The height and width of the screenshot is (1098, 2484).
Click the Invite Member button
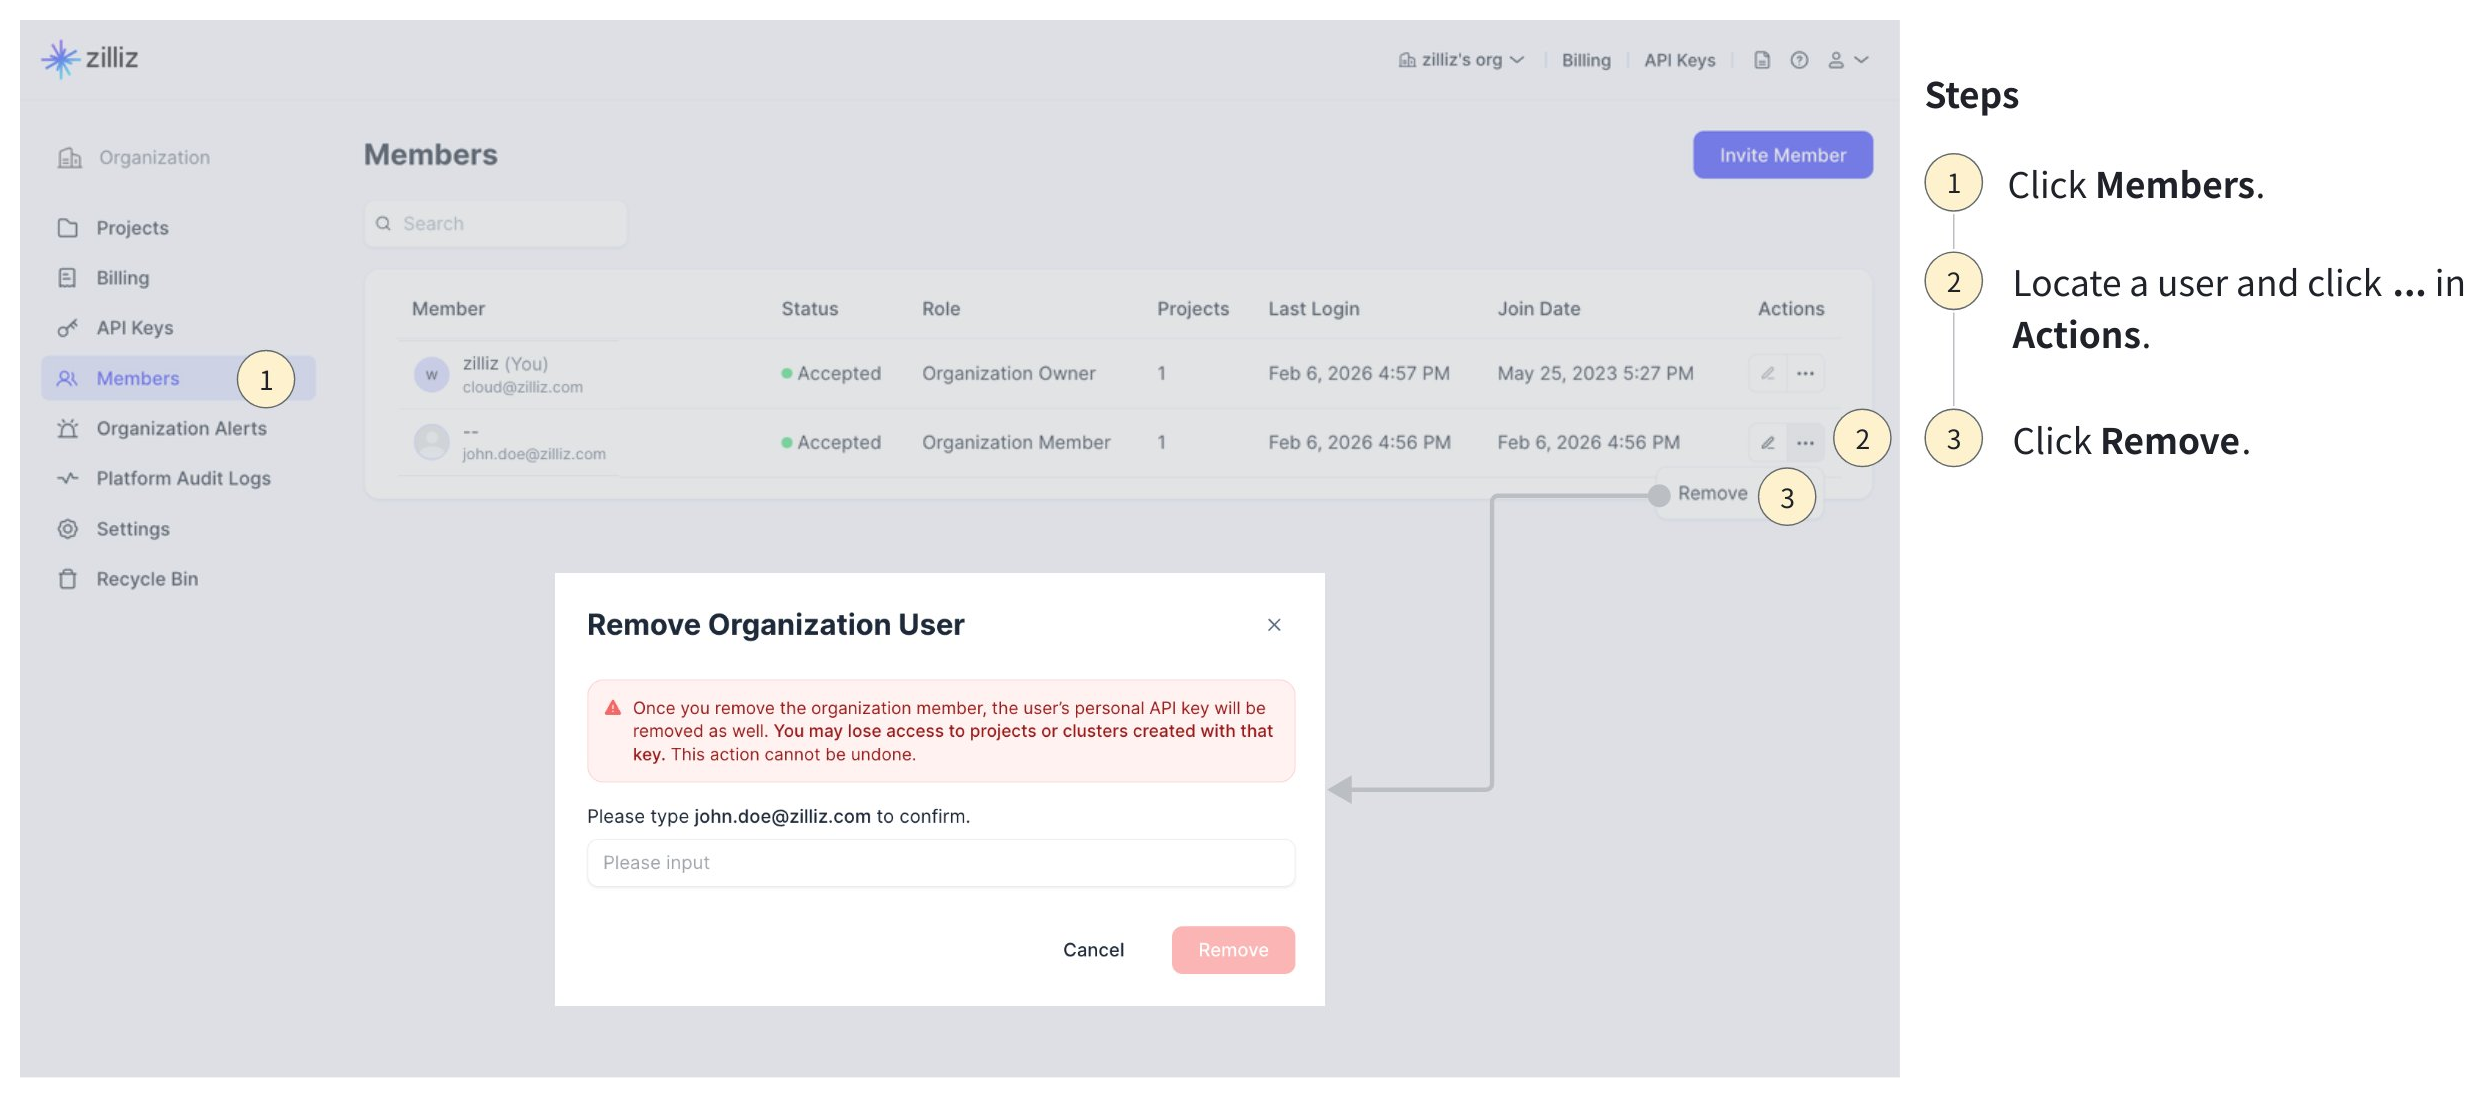(x=1782, y=155)
